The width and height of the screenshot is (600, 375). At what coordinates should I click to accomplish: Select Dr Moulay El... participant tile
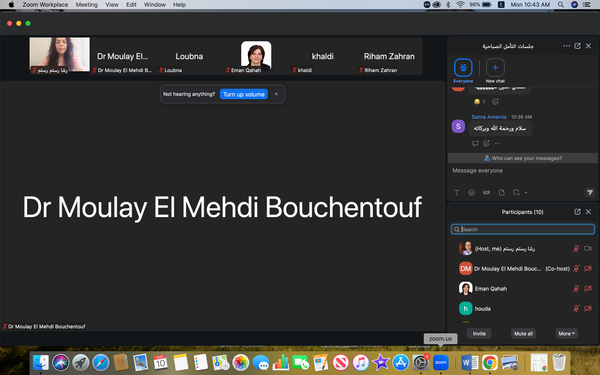pyautogui.click(x=122, y=57)
